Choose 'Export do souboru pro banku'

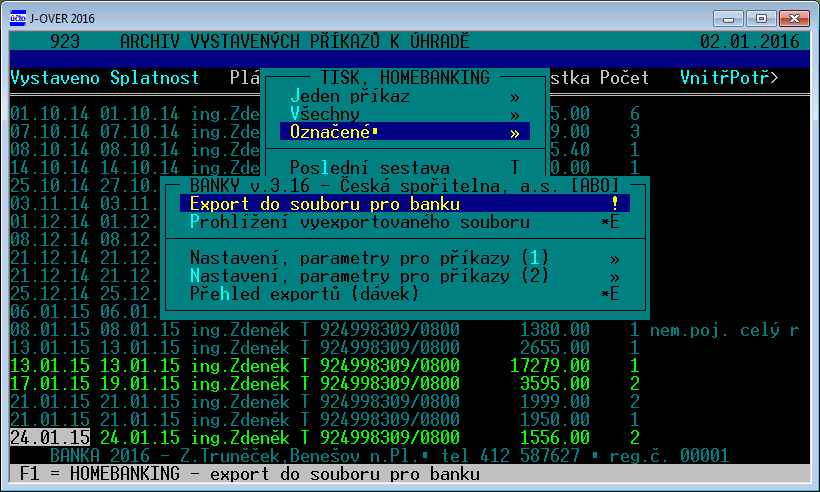coord(405,204)
